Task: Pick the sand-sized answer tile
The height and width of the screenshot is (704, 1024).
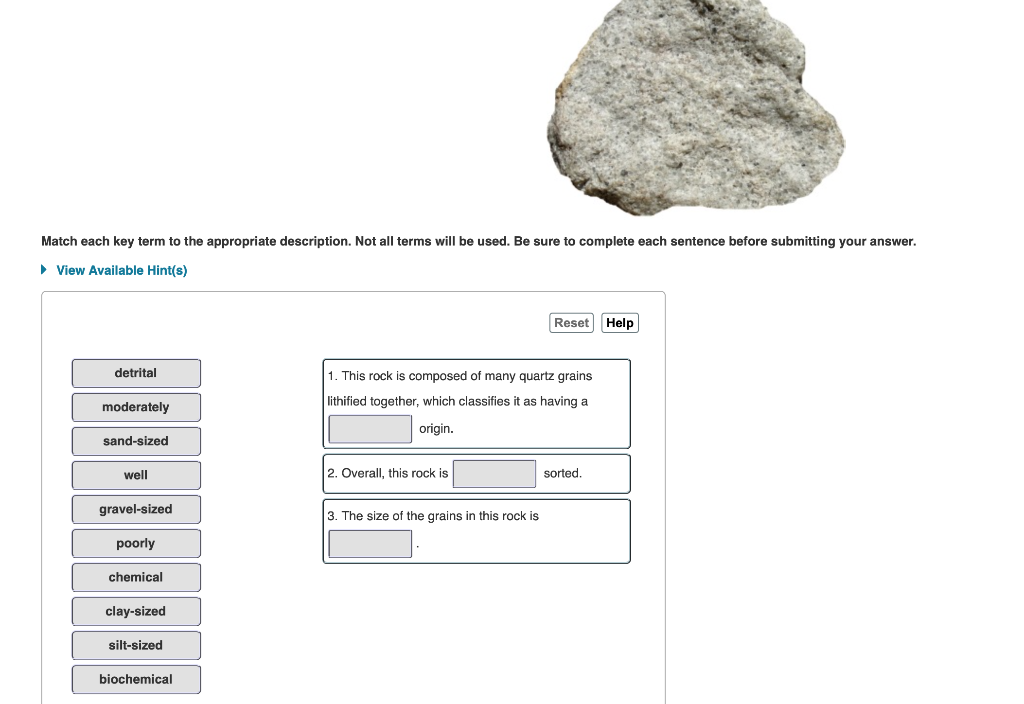Action: (136, 441)
